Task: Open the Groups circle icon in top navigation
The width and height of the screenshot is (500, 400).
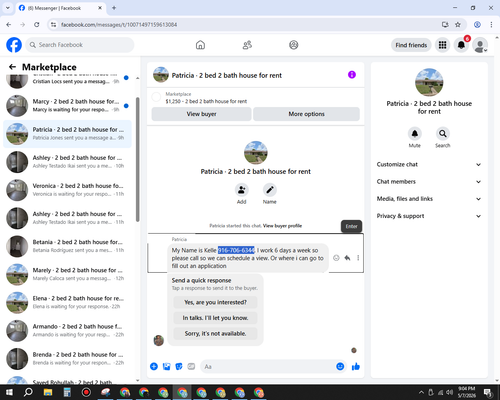Action: (294, 45)
